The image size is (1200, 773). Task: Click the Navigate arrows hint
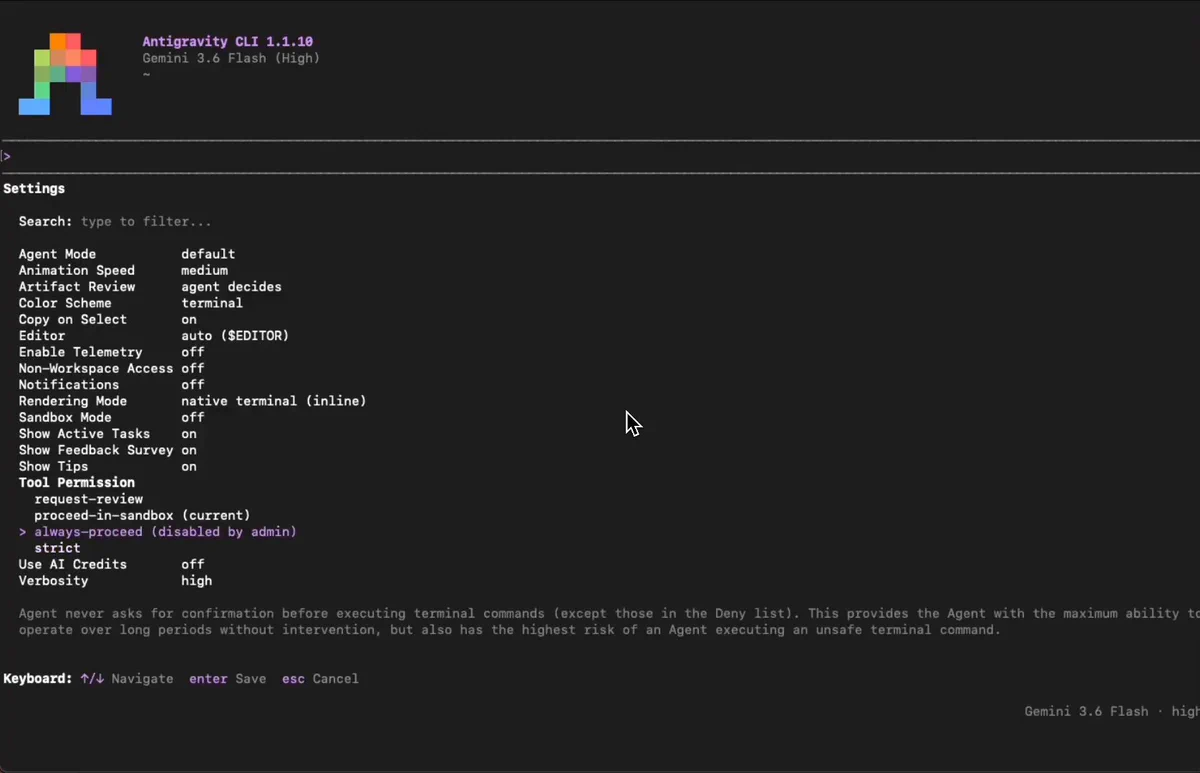pos(127,679)
